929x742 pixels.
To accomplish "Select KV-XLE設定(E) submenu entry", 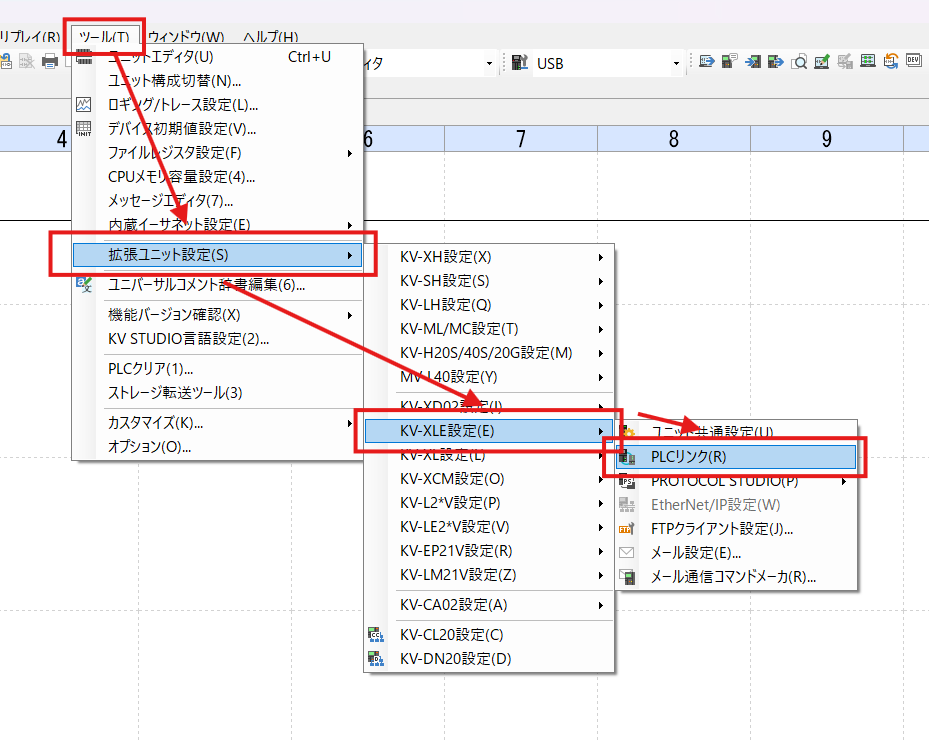I will click(x=489, y=431).
